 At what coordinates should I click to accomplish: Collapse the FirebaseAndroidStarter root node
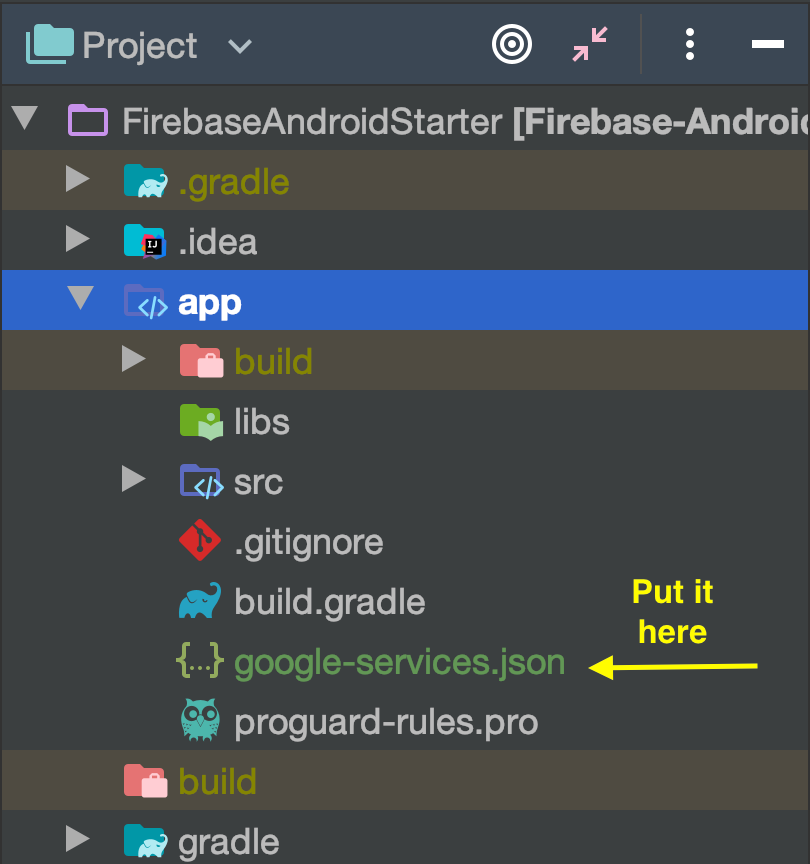(24, 120)
